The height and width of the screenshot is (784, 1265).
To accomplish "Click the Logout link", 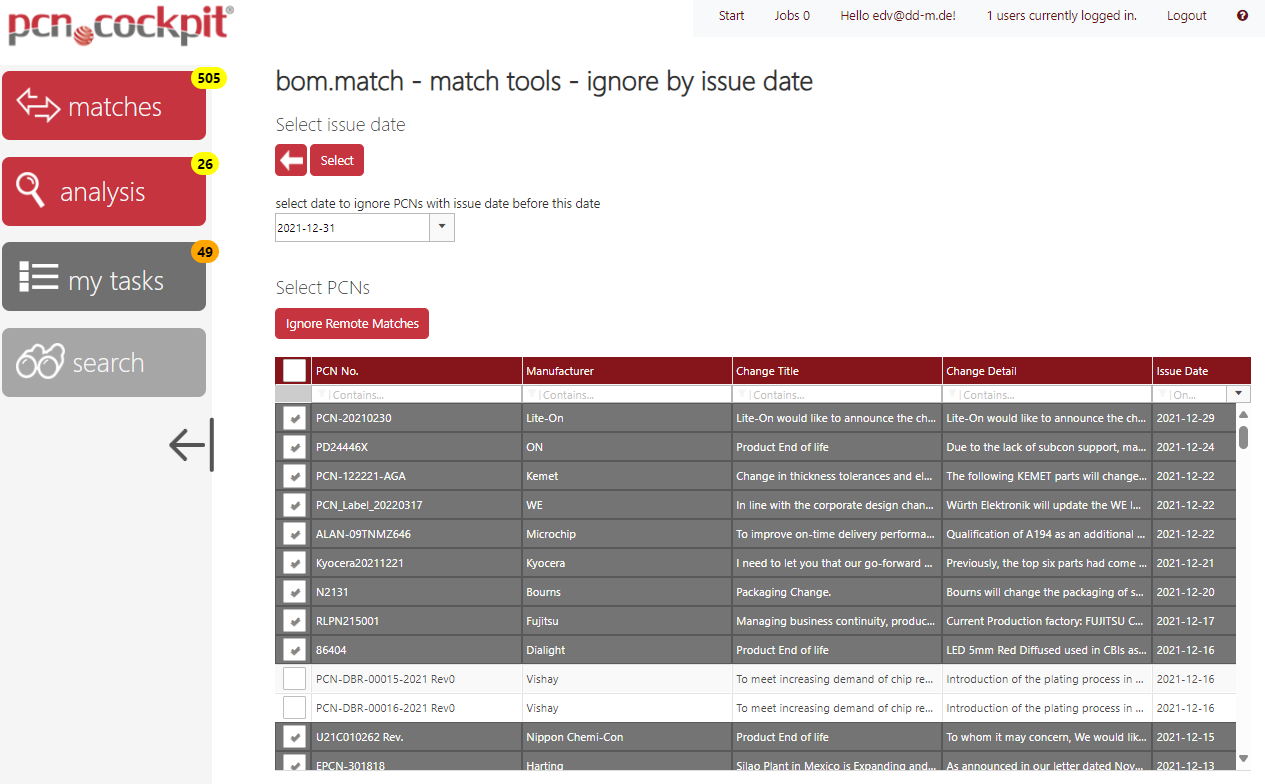I will point(1186,15).
